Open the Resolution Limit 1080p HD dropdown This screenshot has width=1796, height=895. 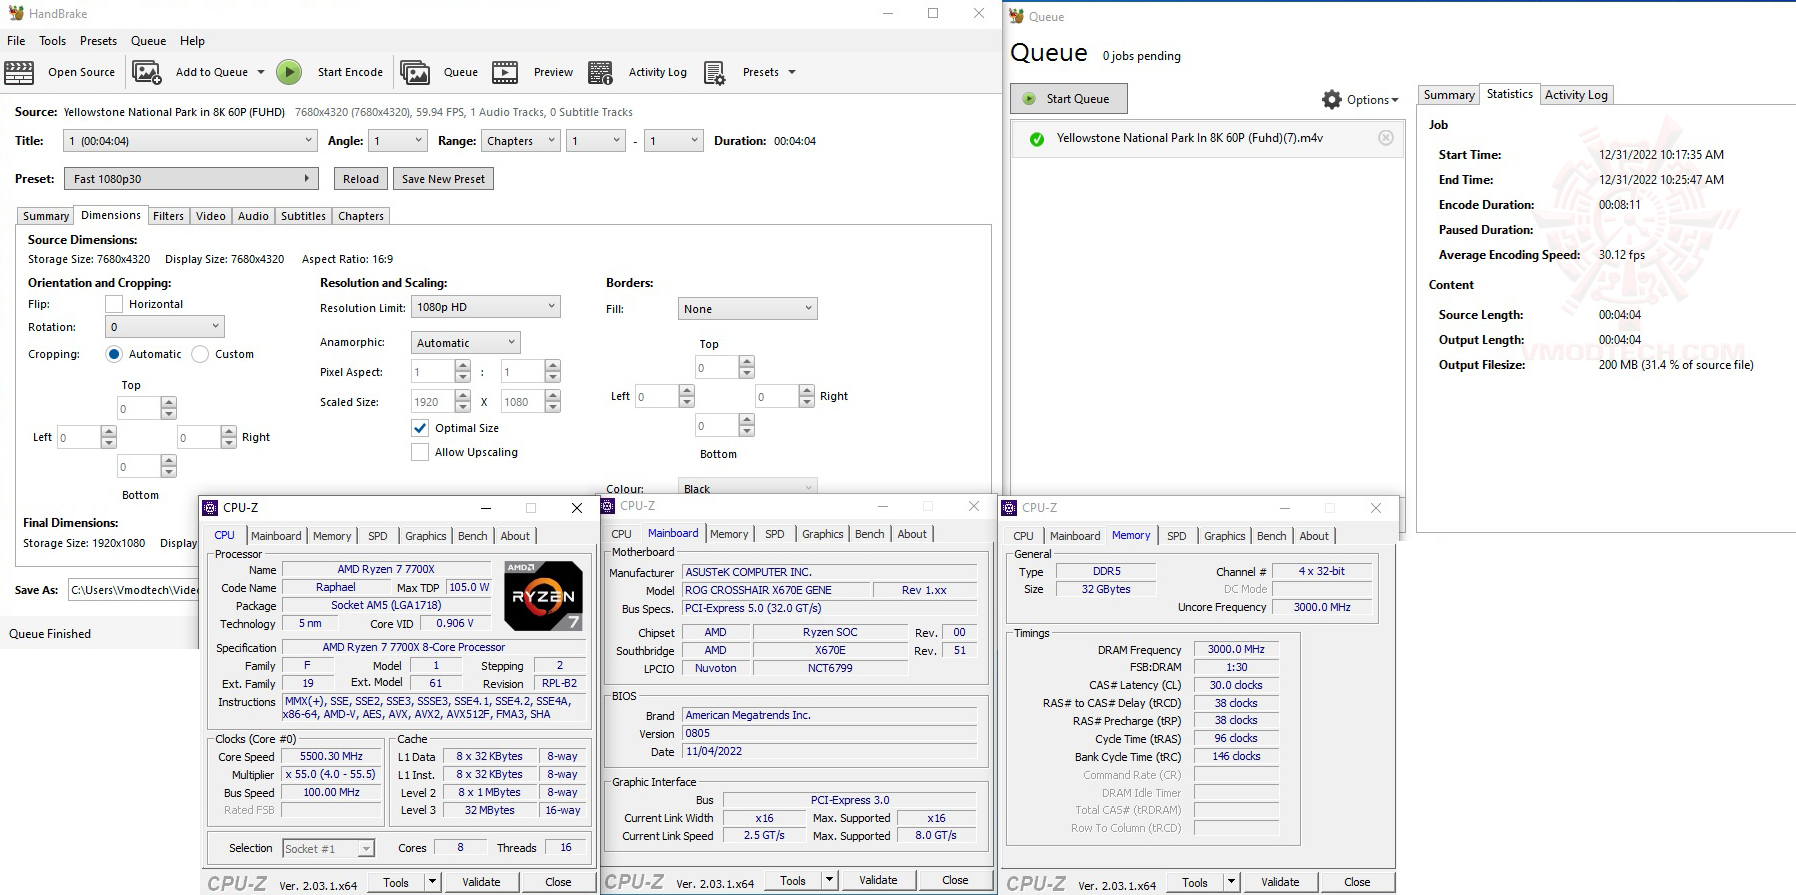(486, 307)
